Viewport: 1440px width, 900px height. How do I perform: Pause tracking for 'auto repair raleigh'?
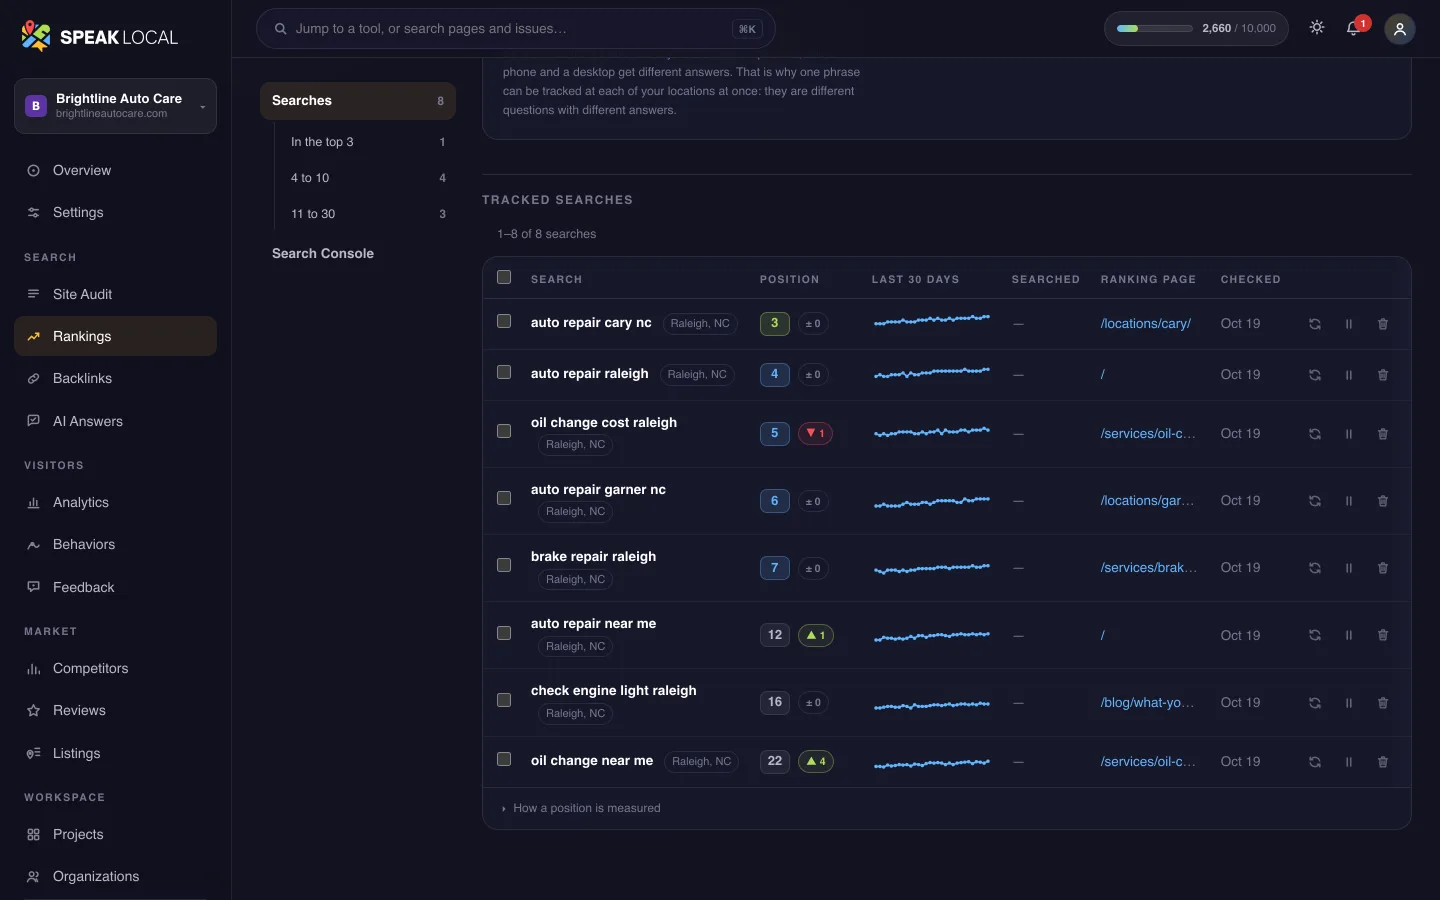pyautogui.click(x=1349, y=375)
